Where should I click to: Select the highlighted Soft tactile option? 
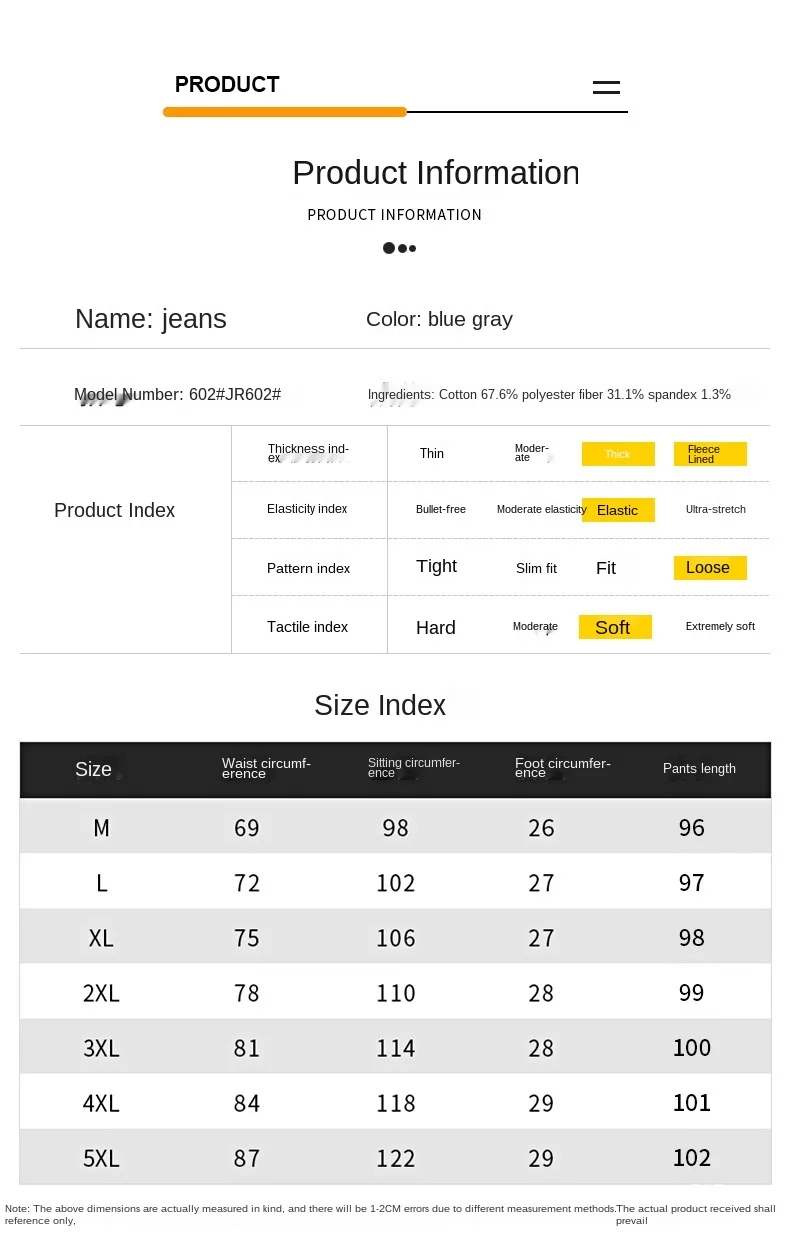pos(615,627)
